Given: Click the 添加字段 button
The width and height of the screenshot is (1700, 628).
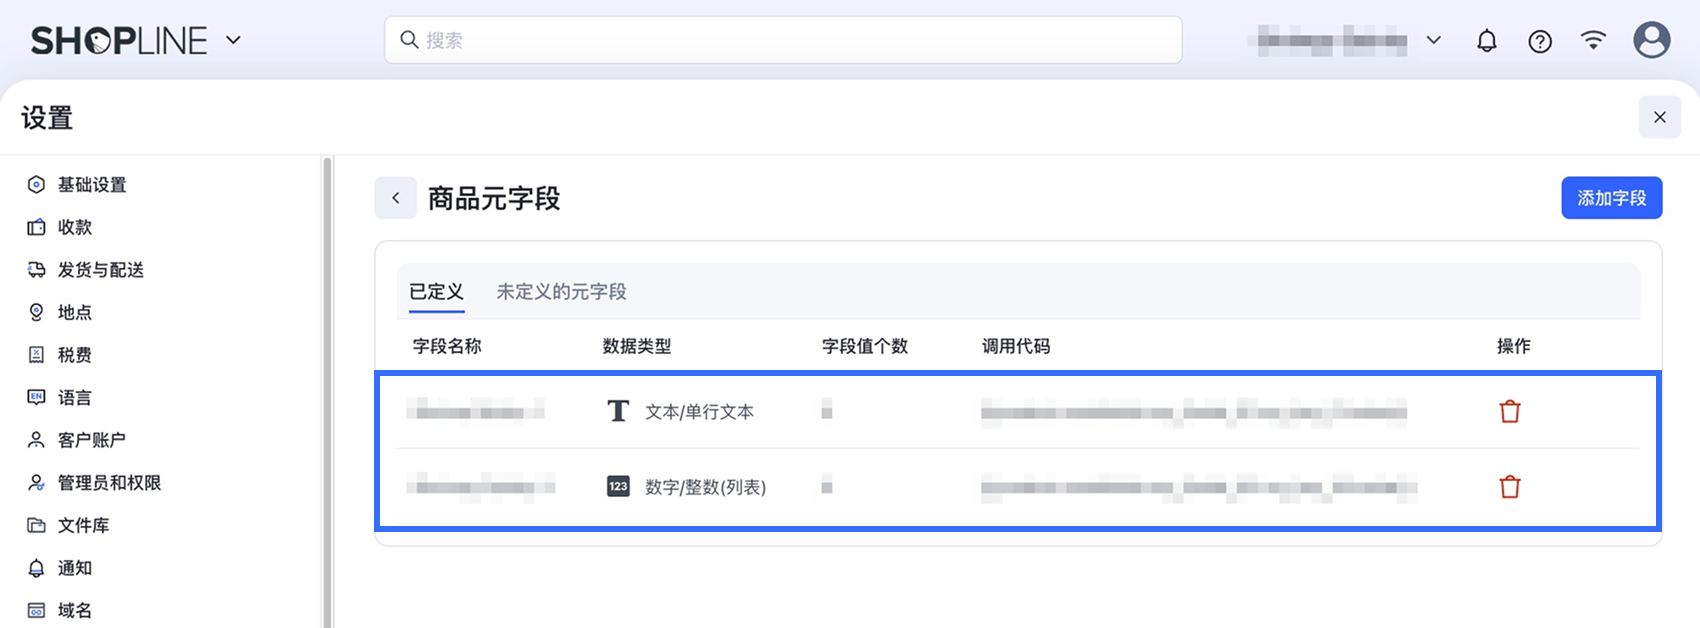Looking at the screenshot, I should [1612, 198].
